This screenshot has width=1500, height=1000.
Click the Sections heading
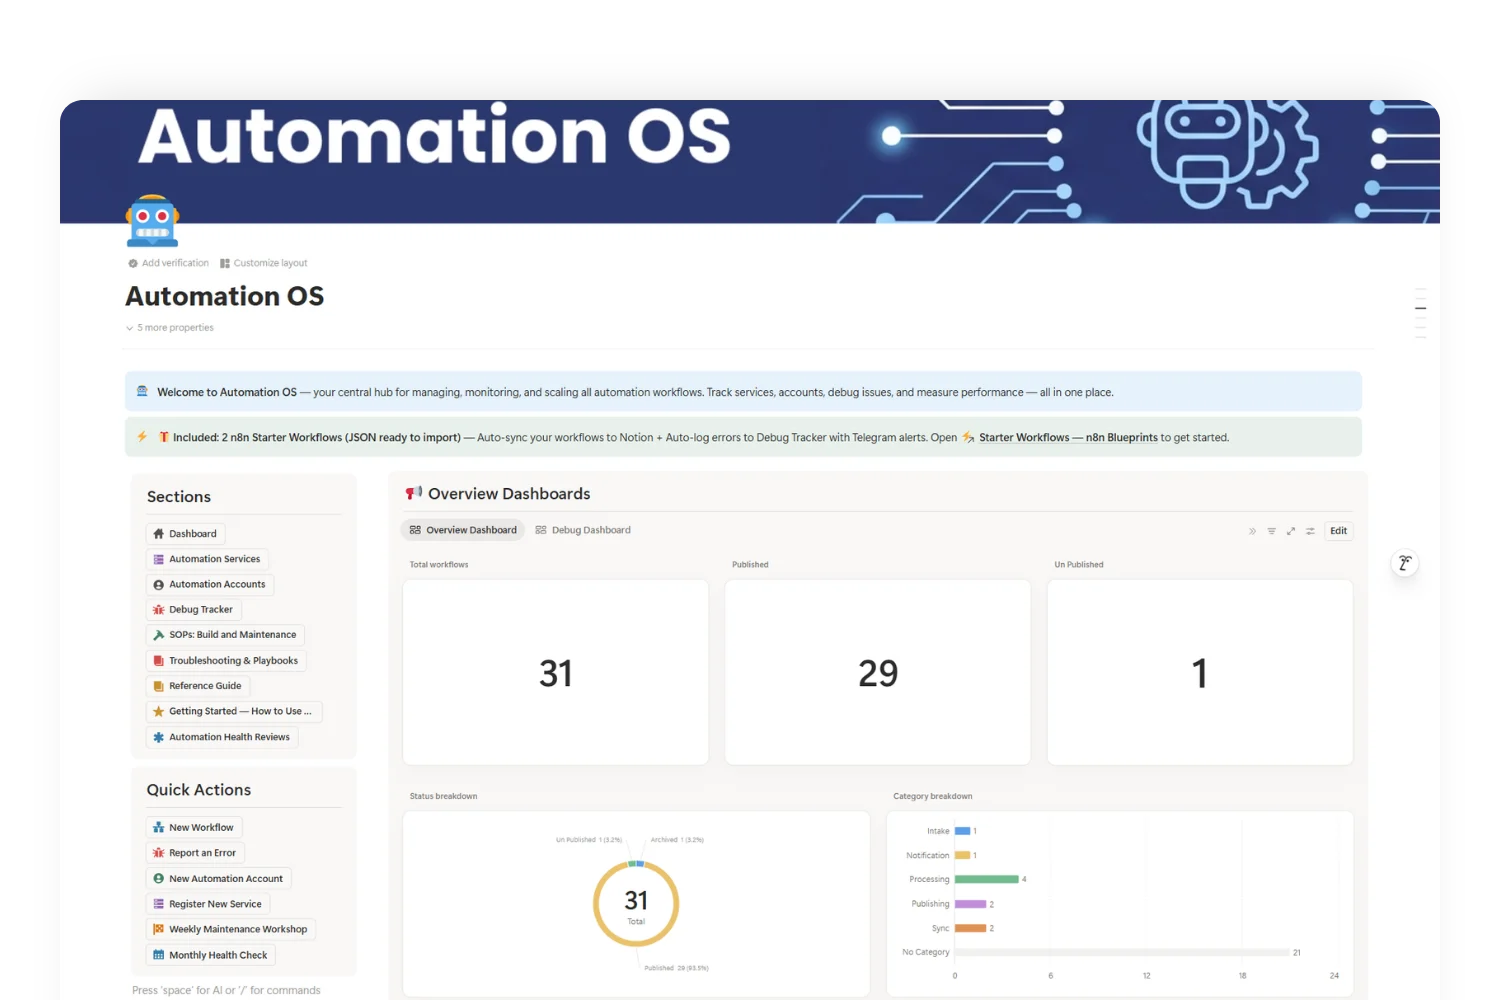pos(179,497)
